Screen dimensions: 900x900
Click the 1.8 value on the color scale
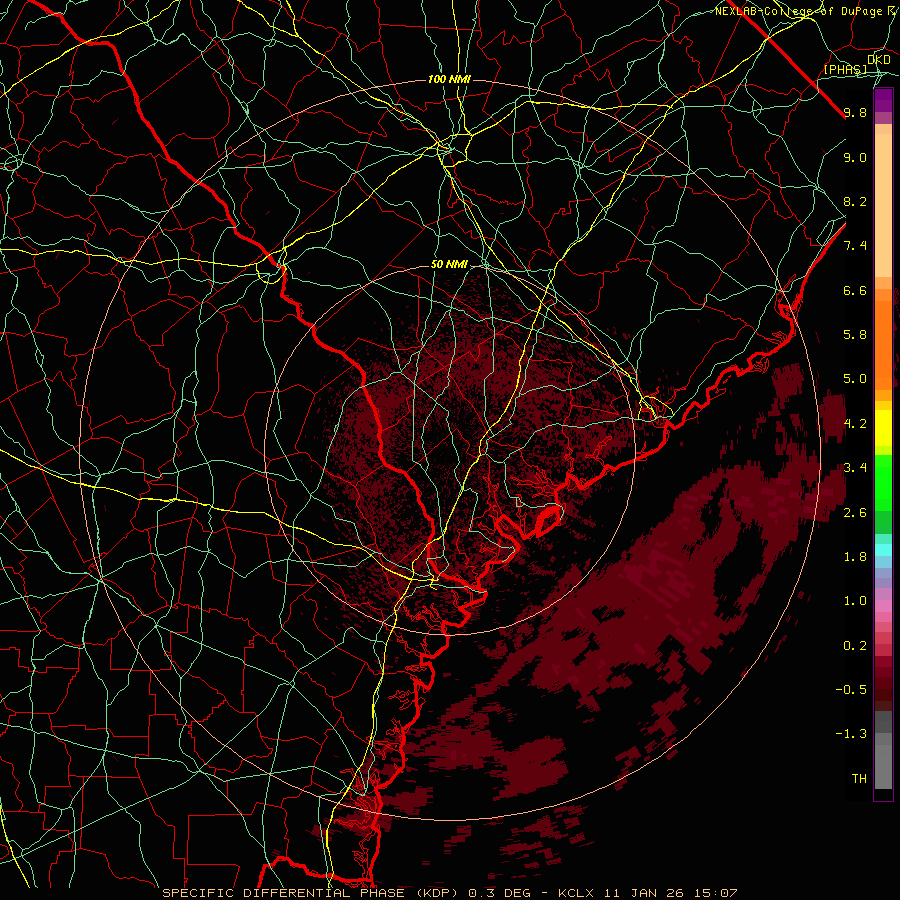click(x=855, y=557)
